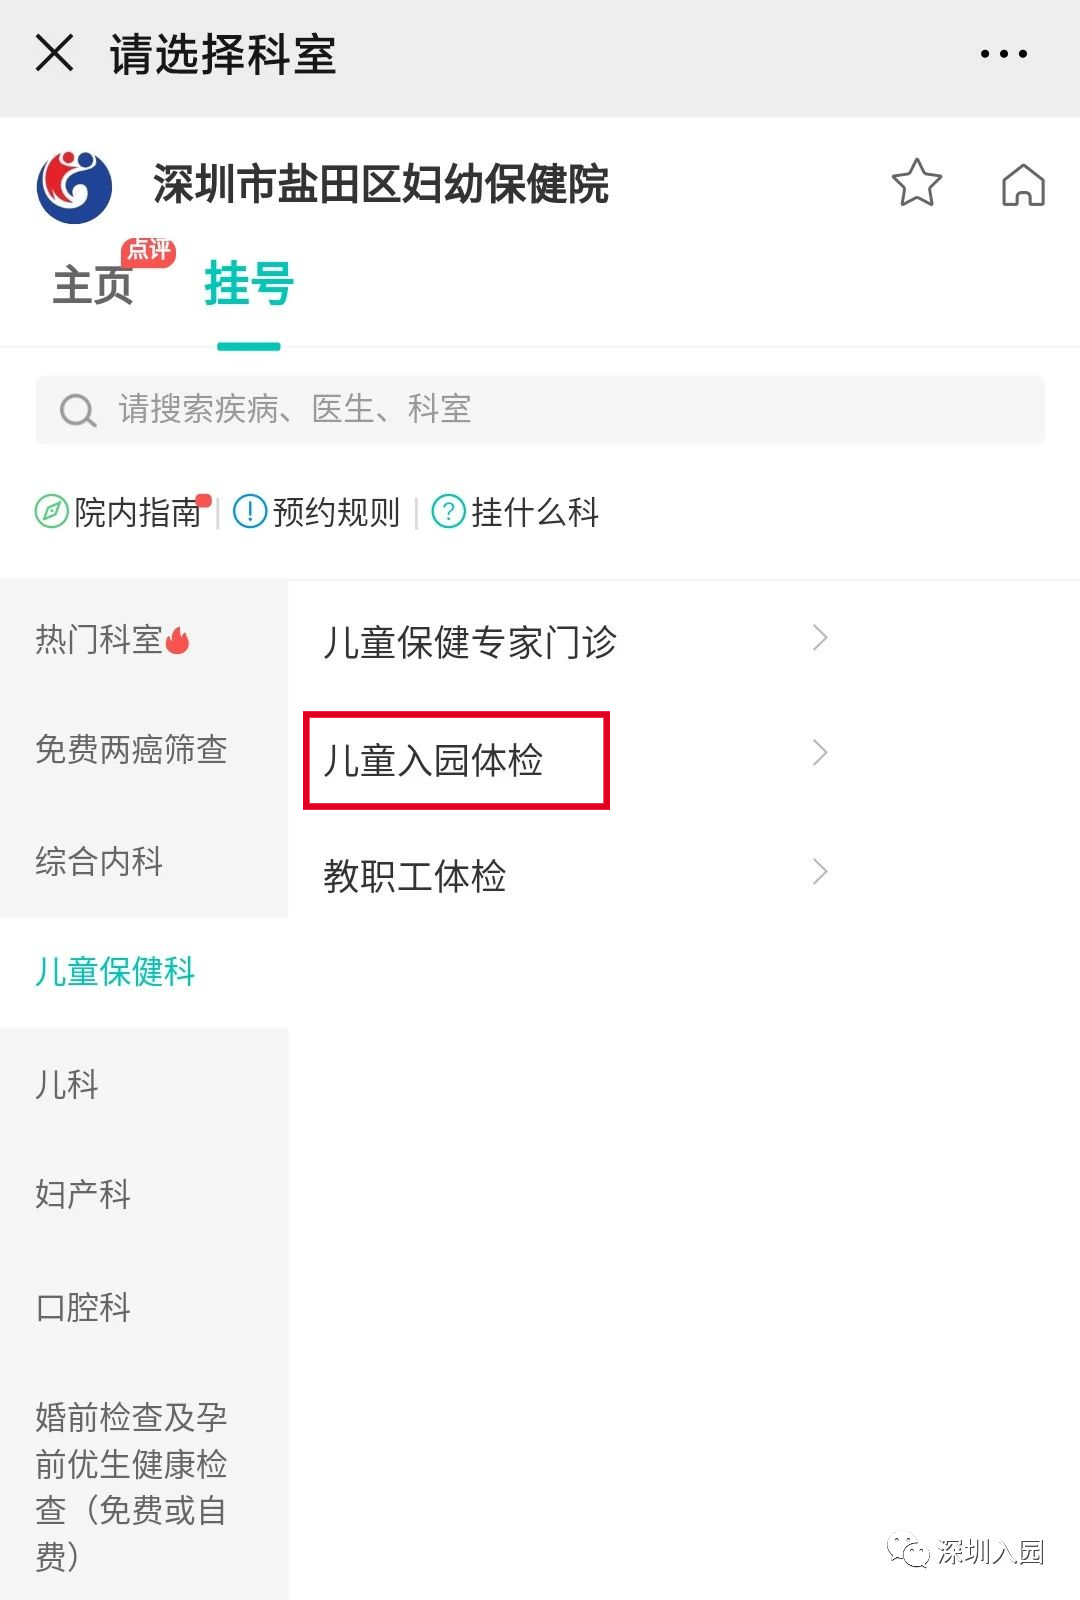
Task: Expand 儿童保健专家门诊 with its arrow
Action: tap(820, 637)
